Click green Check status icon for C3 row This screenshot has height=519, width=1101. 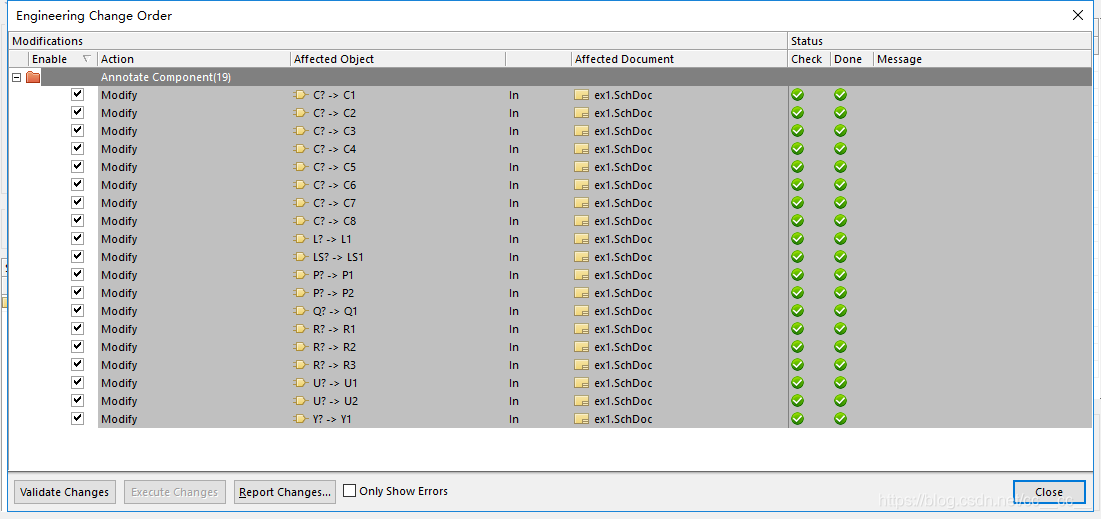(797, 131)
